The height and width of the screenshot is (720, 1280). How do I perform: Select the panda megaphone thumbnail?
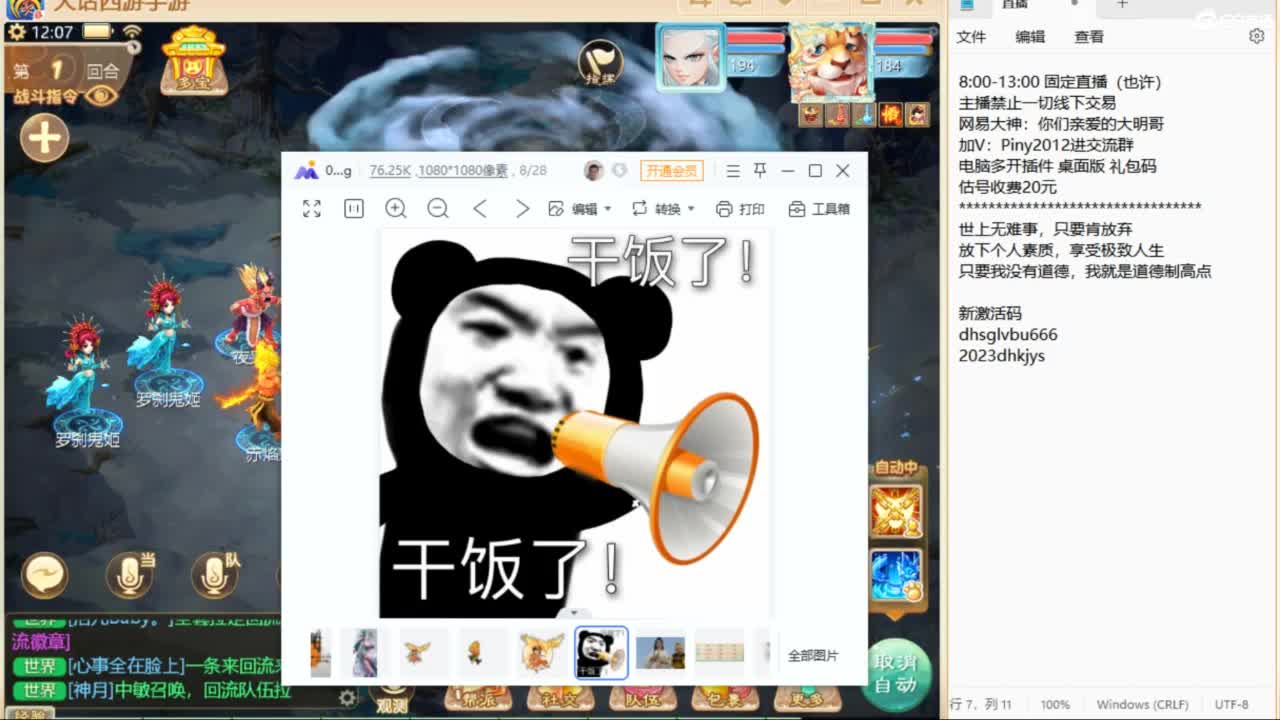click(602, 653)
